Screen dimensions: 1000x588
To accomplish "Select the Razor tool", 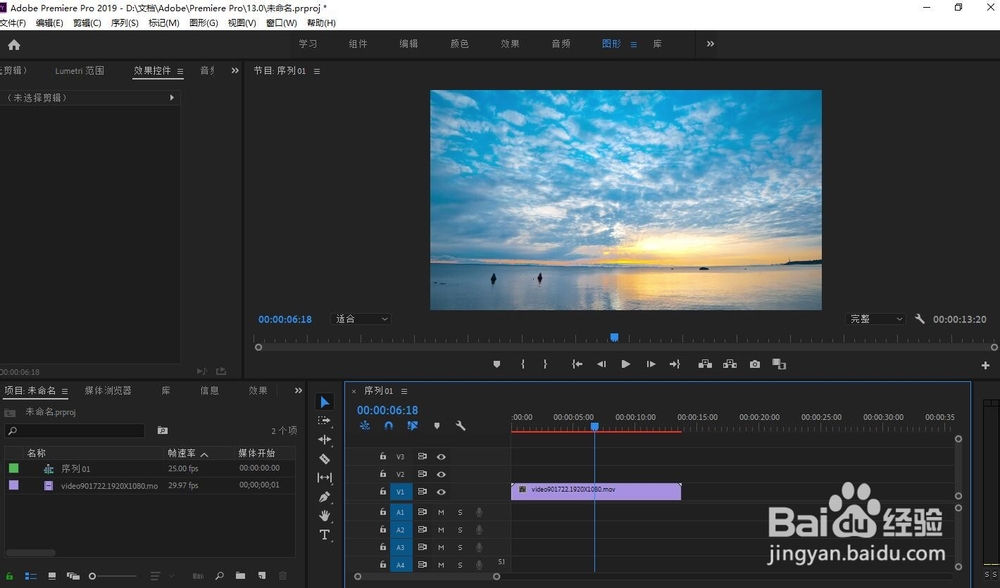I will tap(325, 459).
